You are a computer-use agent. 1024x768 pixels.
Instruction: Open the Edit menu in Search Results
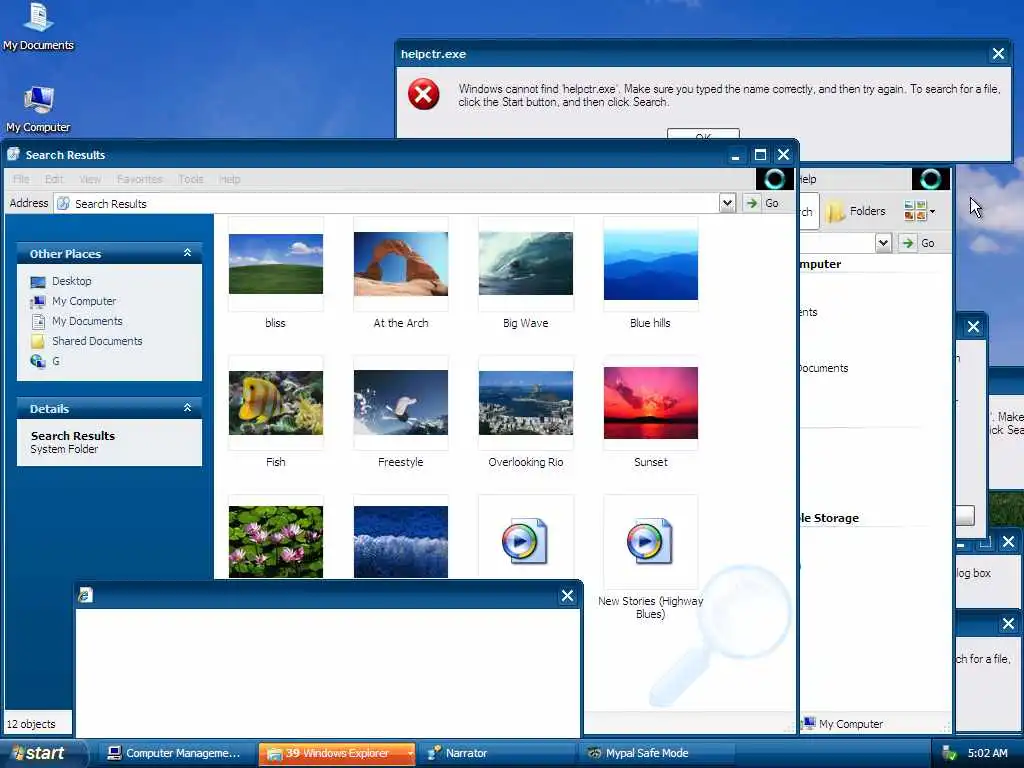[54, 179]
